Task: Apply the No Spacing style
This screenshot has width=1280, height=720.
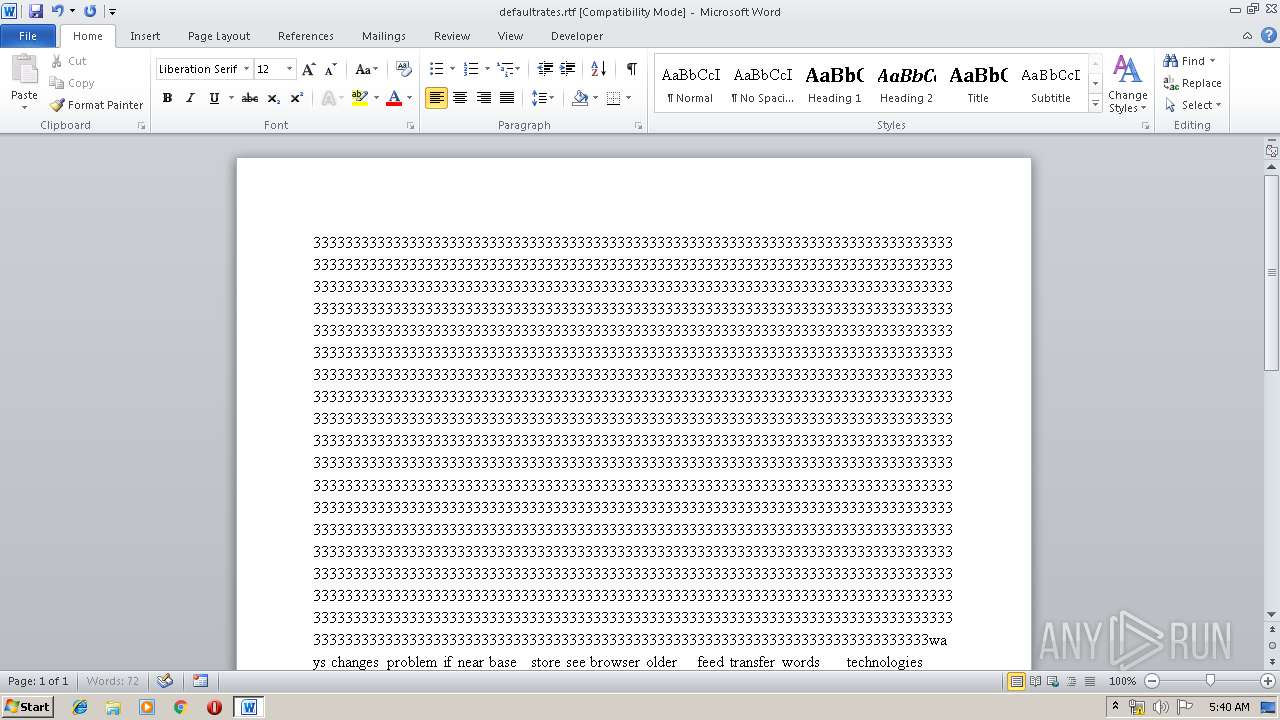Action: [x=762, y=84]
